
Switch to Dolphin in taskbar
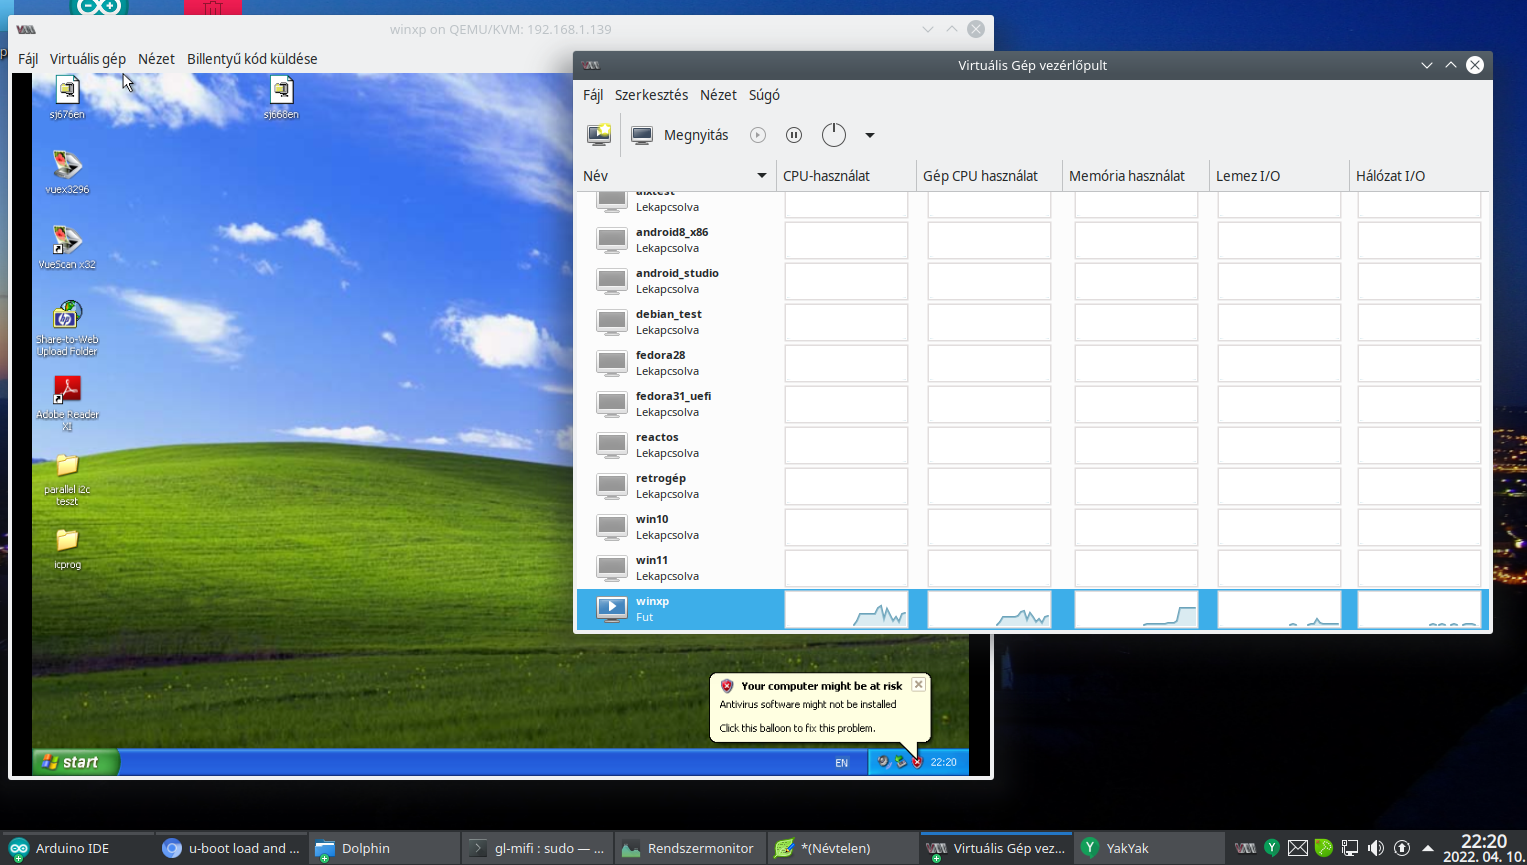click(x=384, y=848)
